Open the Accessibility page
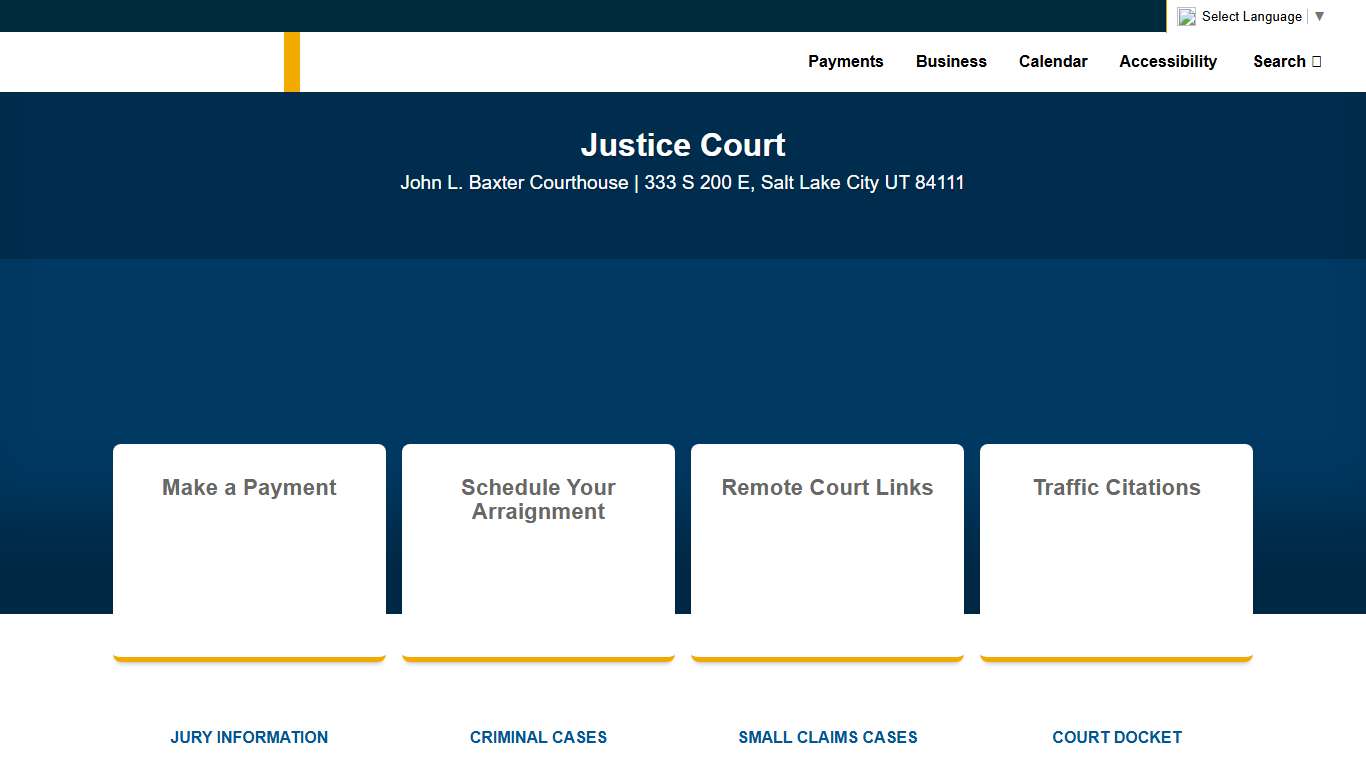Screen dimensions: 1366x768 coord(1168,61)
